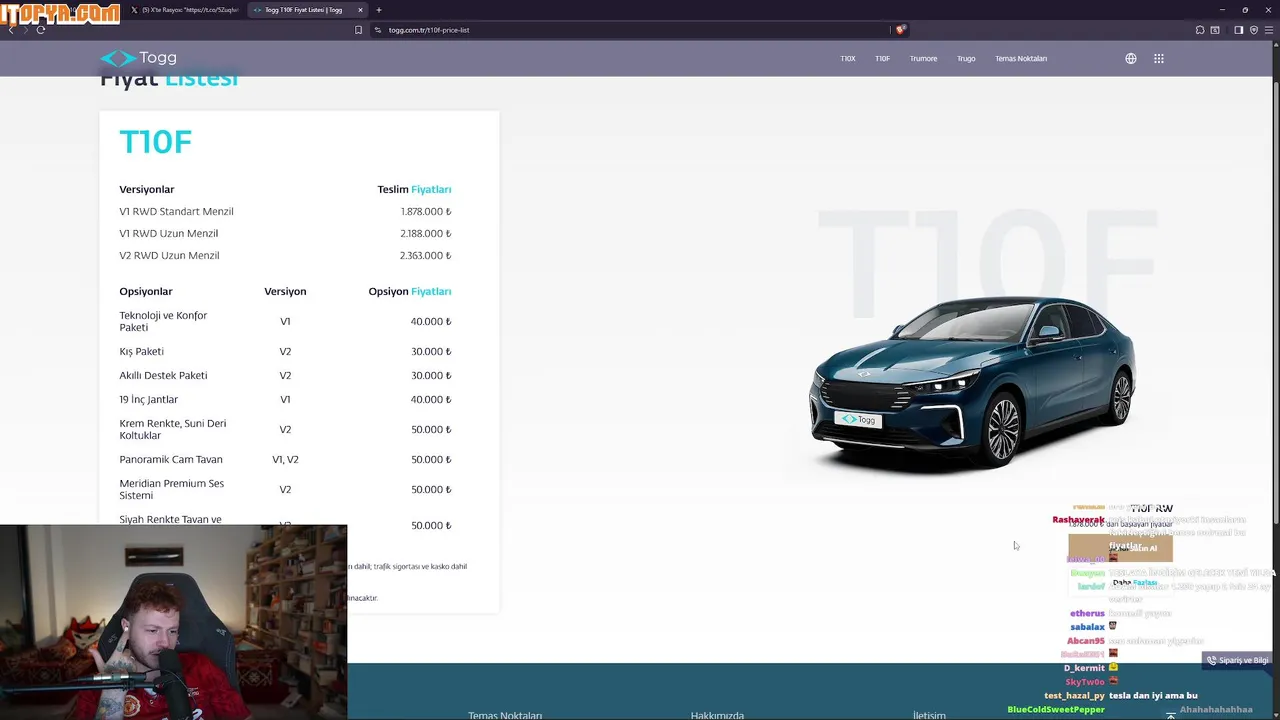Click Teknoloji ve Konfor Paketi option
The width and height of the screenshot is (1280, 720).
(x=163, y=321)
